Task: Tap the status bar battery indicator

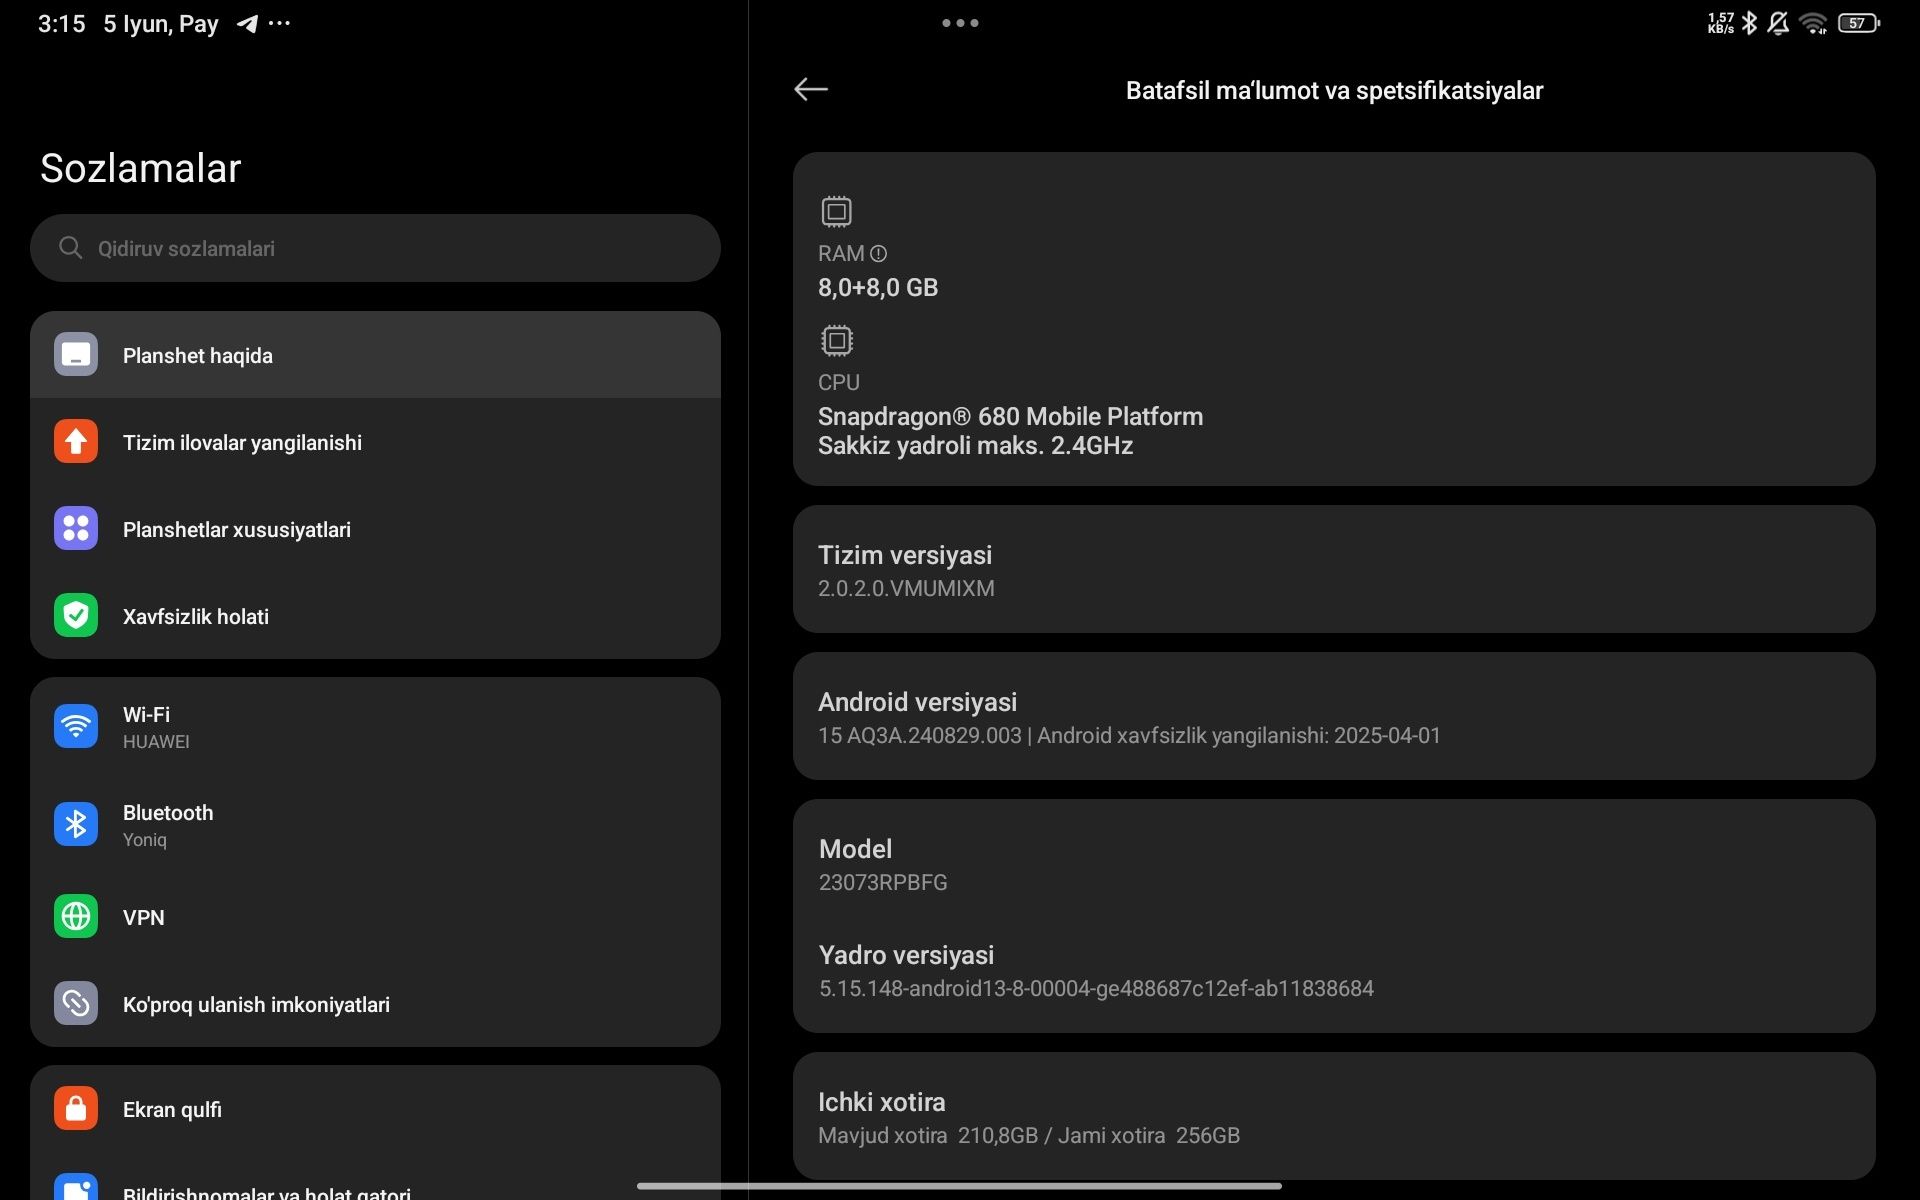Action: coord(1858,23)
